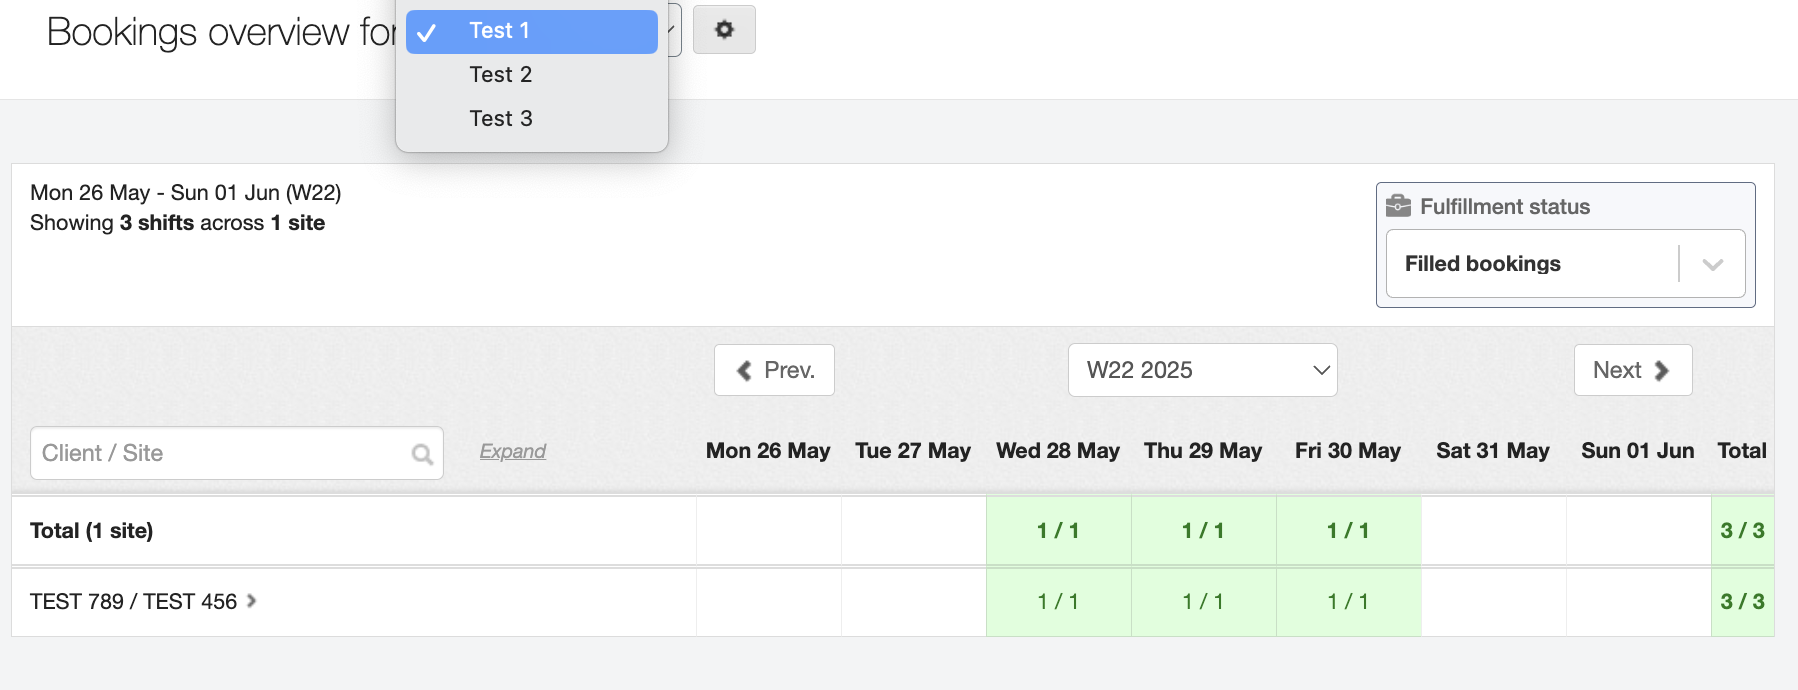
Task: Click the Fri 30 May total 1/1 cell
Action: [x=1348, y=531]
